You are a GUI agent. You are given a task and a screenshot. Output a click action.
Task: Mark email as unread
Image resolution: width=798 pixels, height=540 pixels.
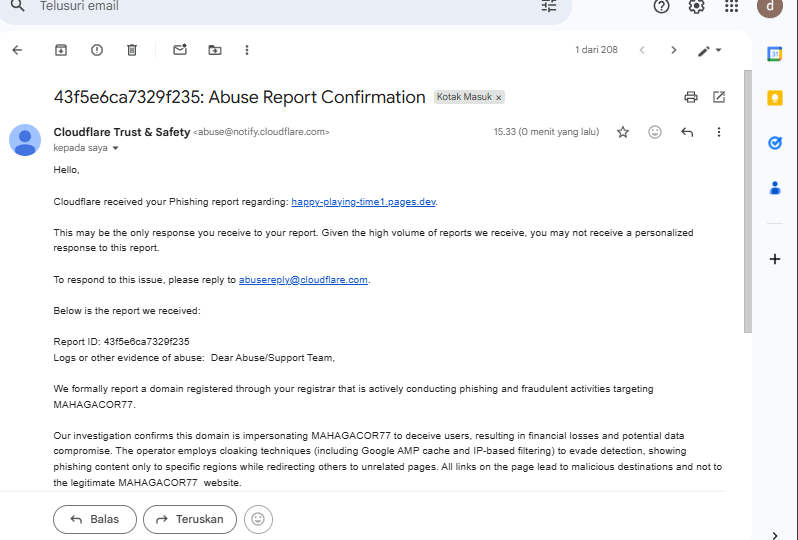tap(180, 49)
